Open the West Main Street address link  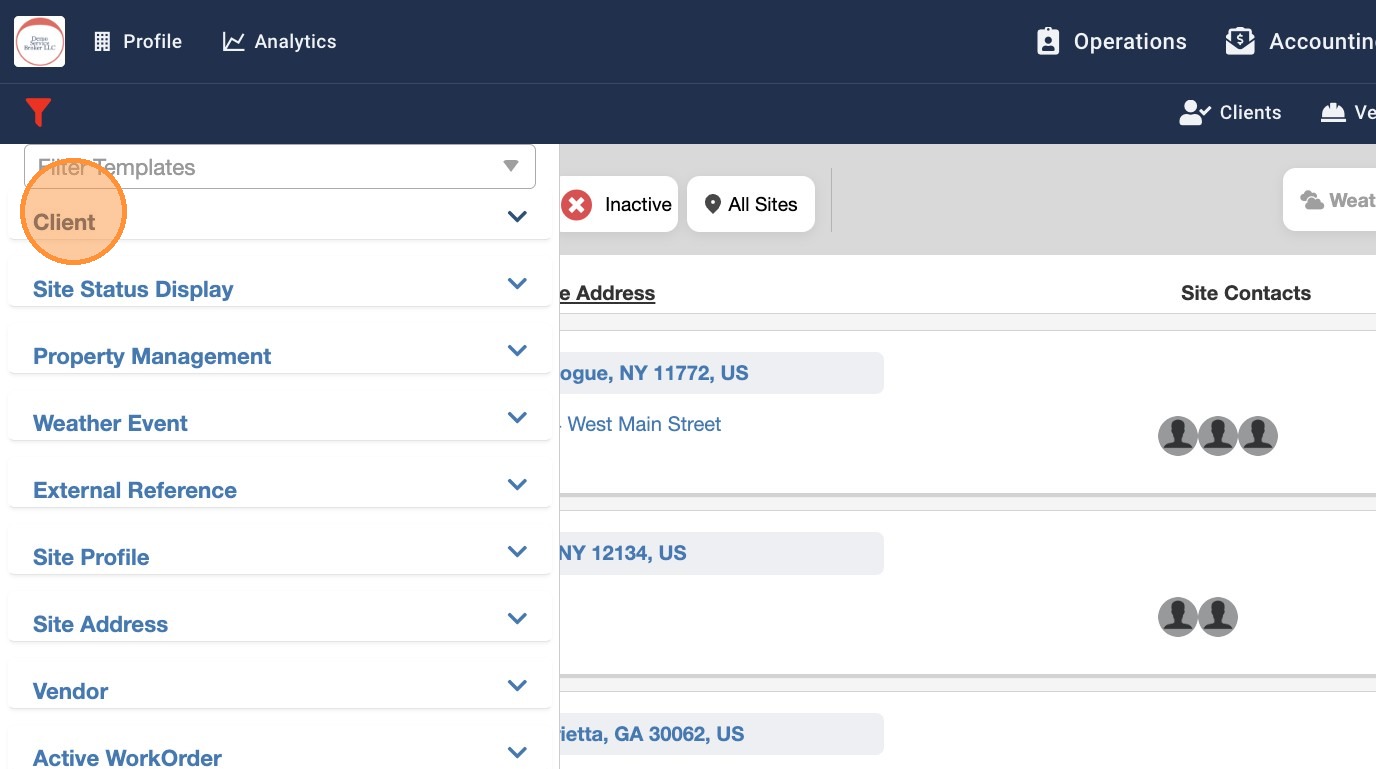(x=642, y=424)
